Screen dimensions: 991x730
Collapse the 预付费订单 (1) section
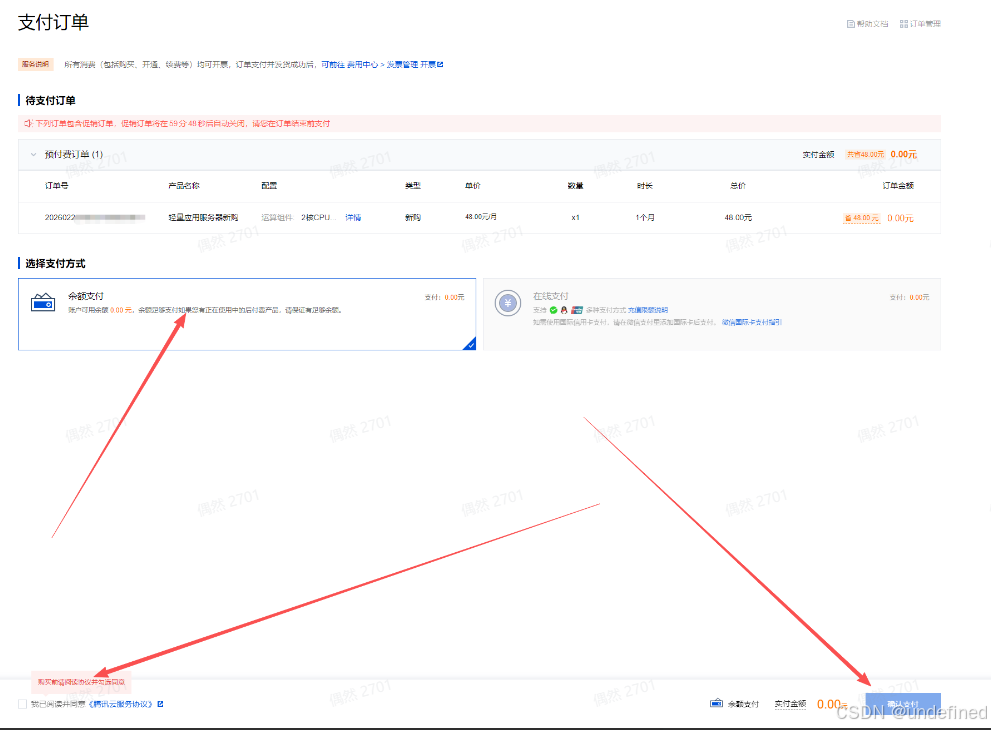tap(33, 154)
